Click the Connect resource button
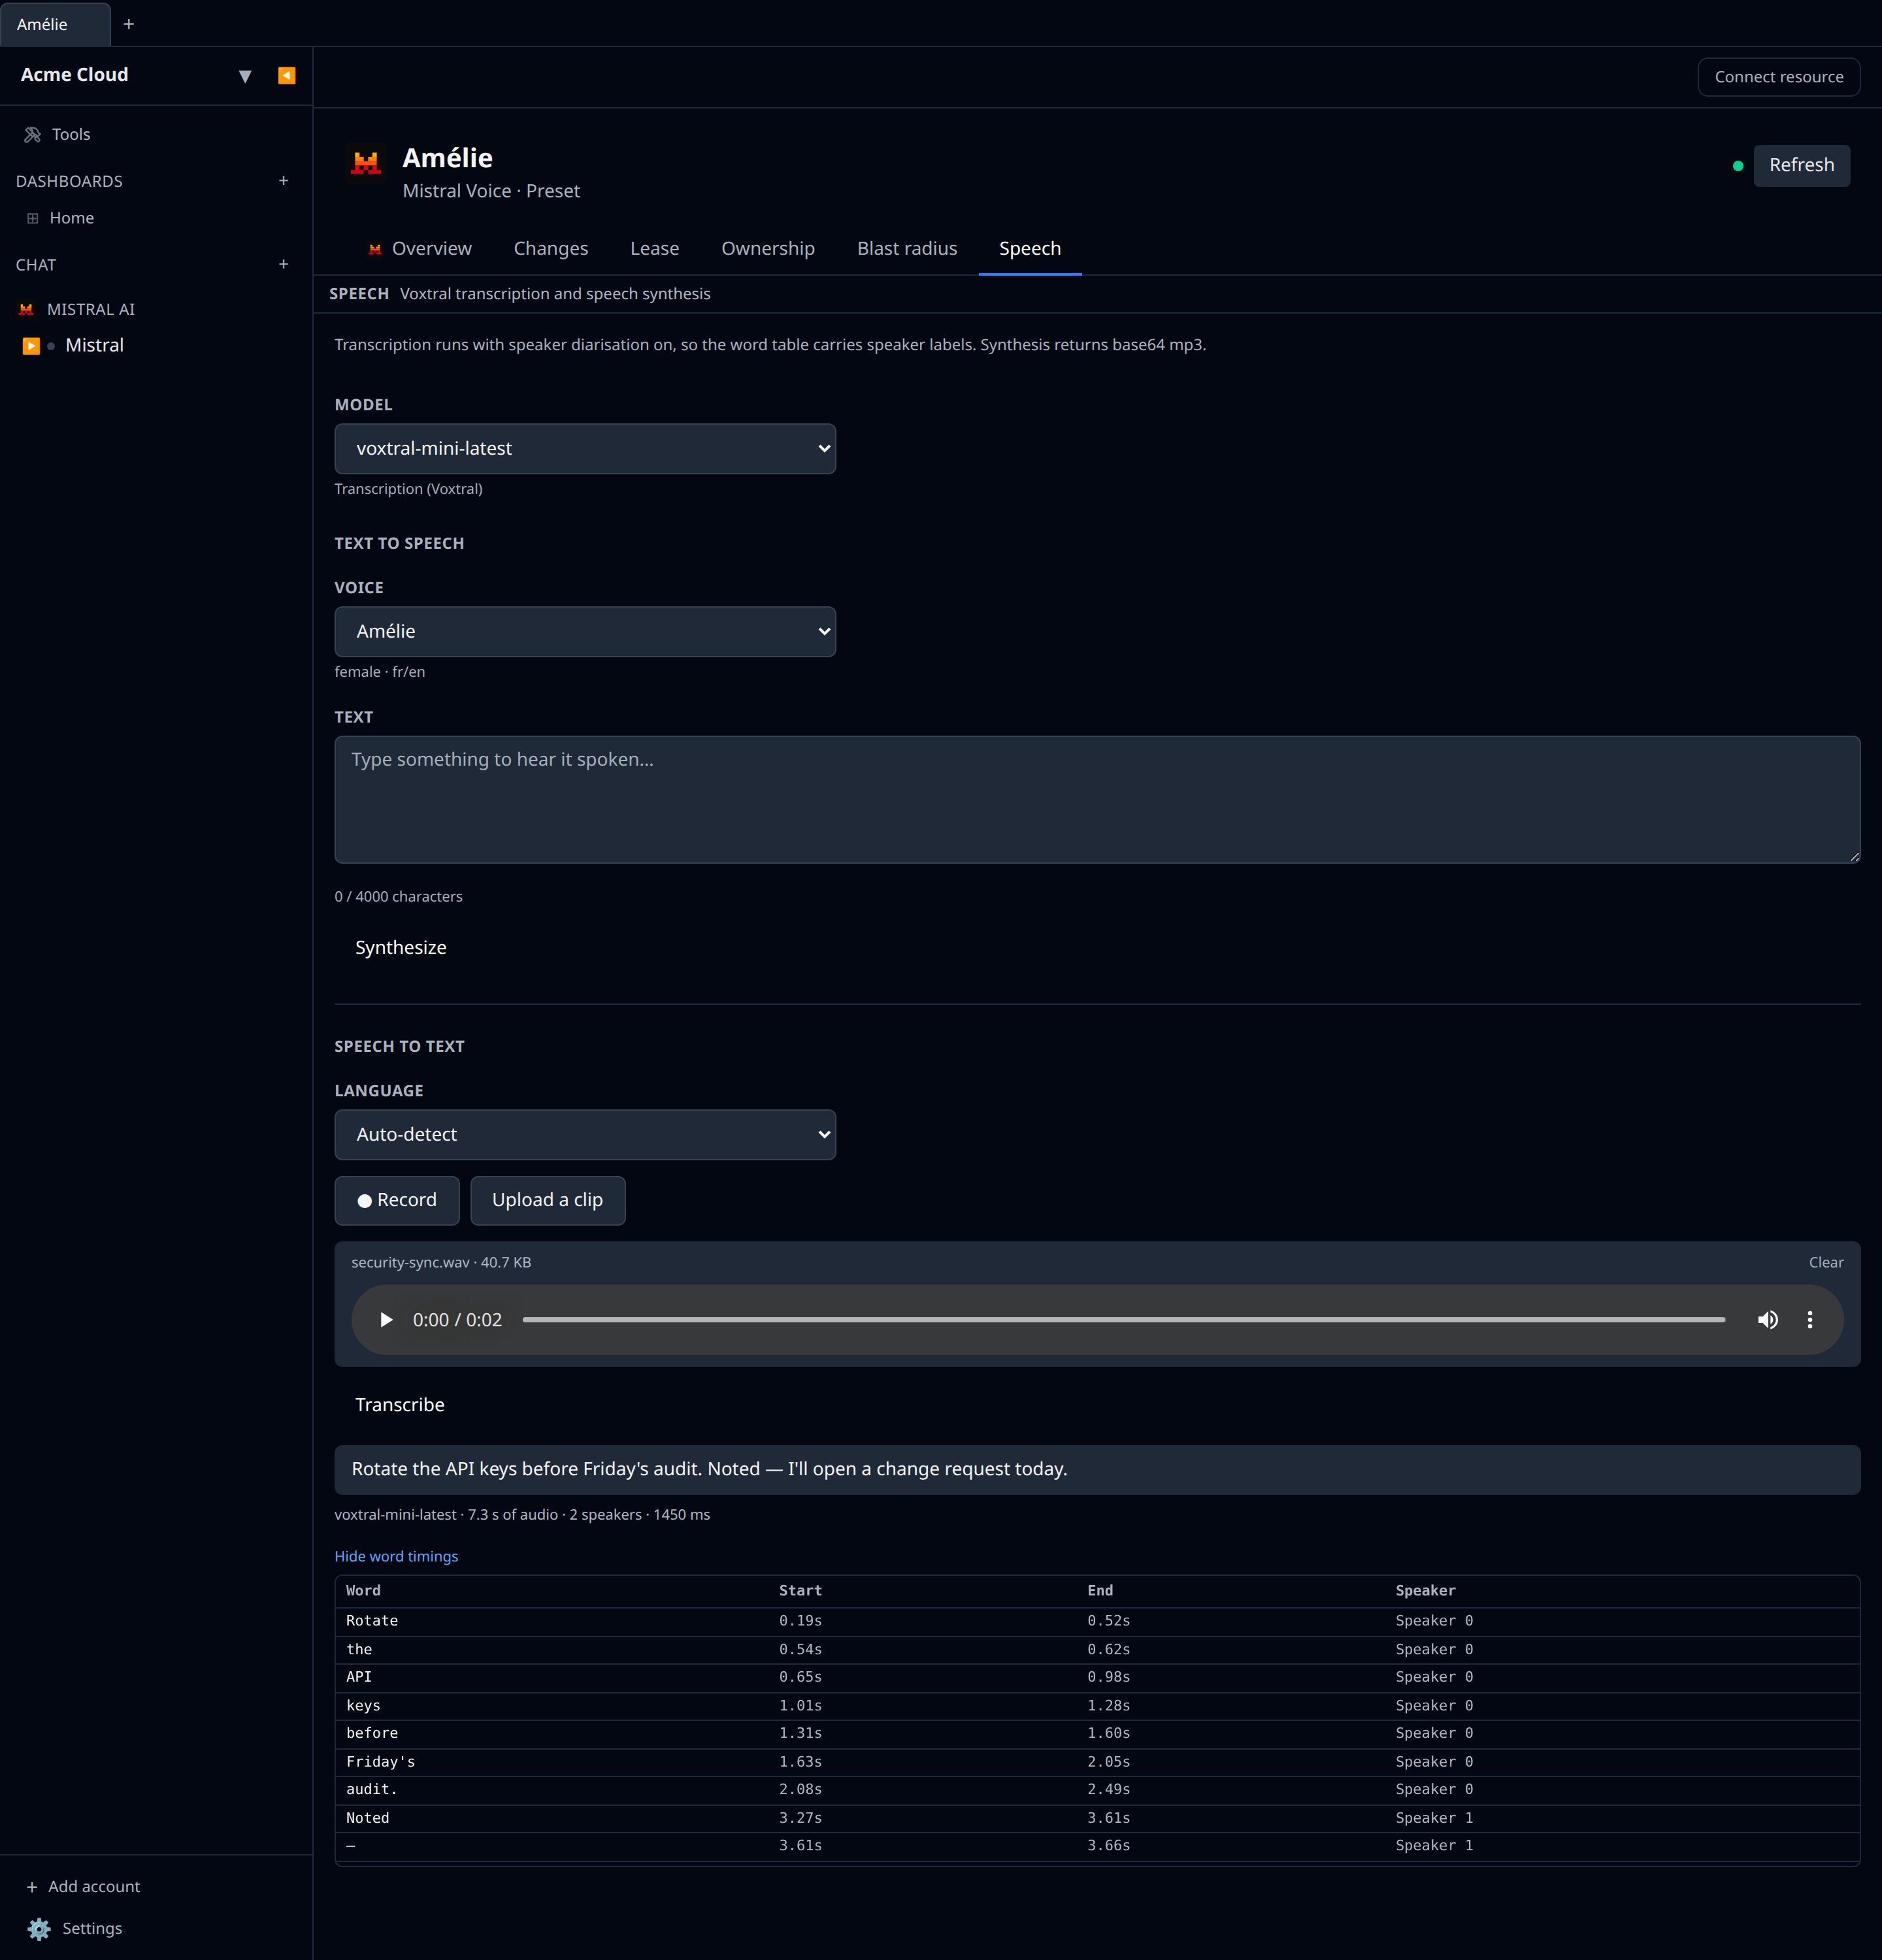Image resolution: width=1882 pixels, height=1960 pixels. (1778, 77)
